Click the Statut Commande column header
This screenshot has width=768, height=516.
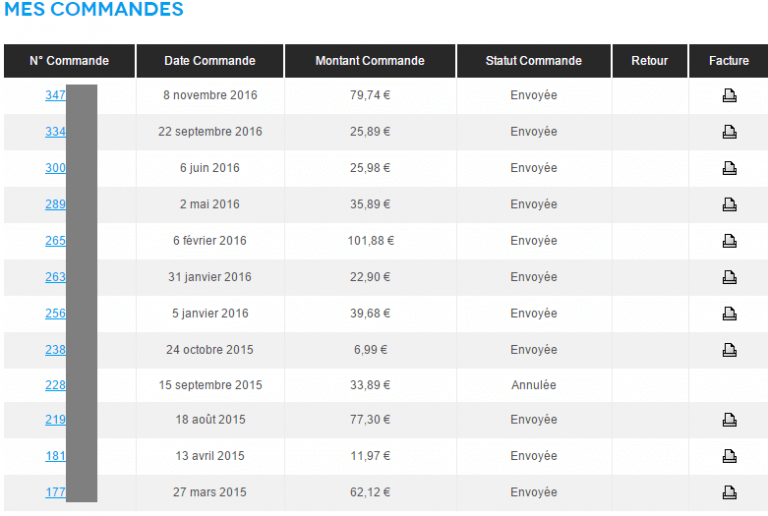click(533, 61)
